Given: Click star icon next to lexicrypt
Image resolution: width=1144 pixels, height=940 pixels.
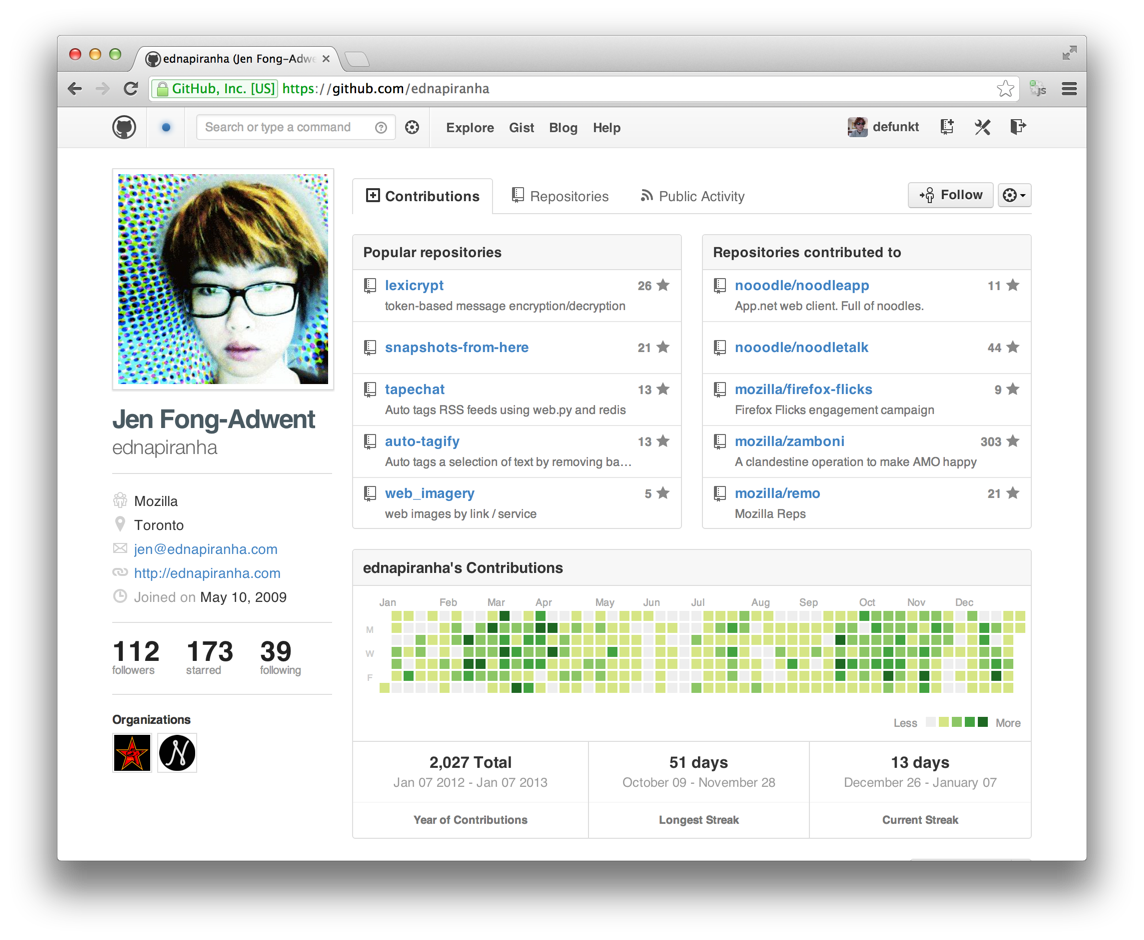Looking at the screenshot, I should (x=662, y=285).
